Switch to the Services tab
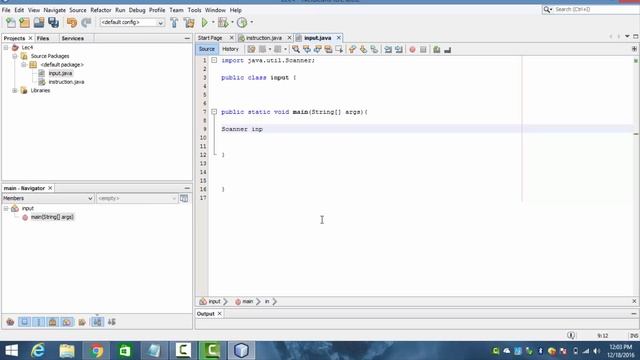640x360 pixels. tap(73, 38)
